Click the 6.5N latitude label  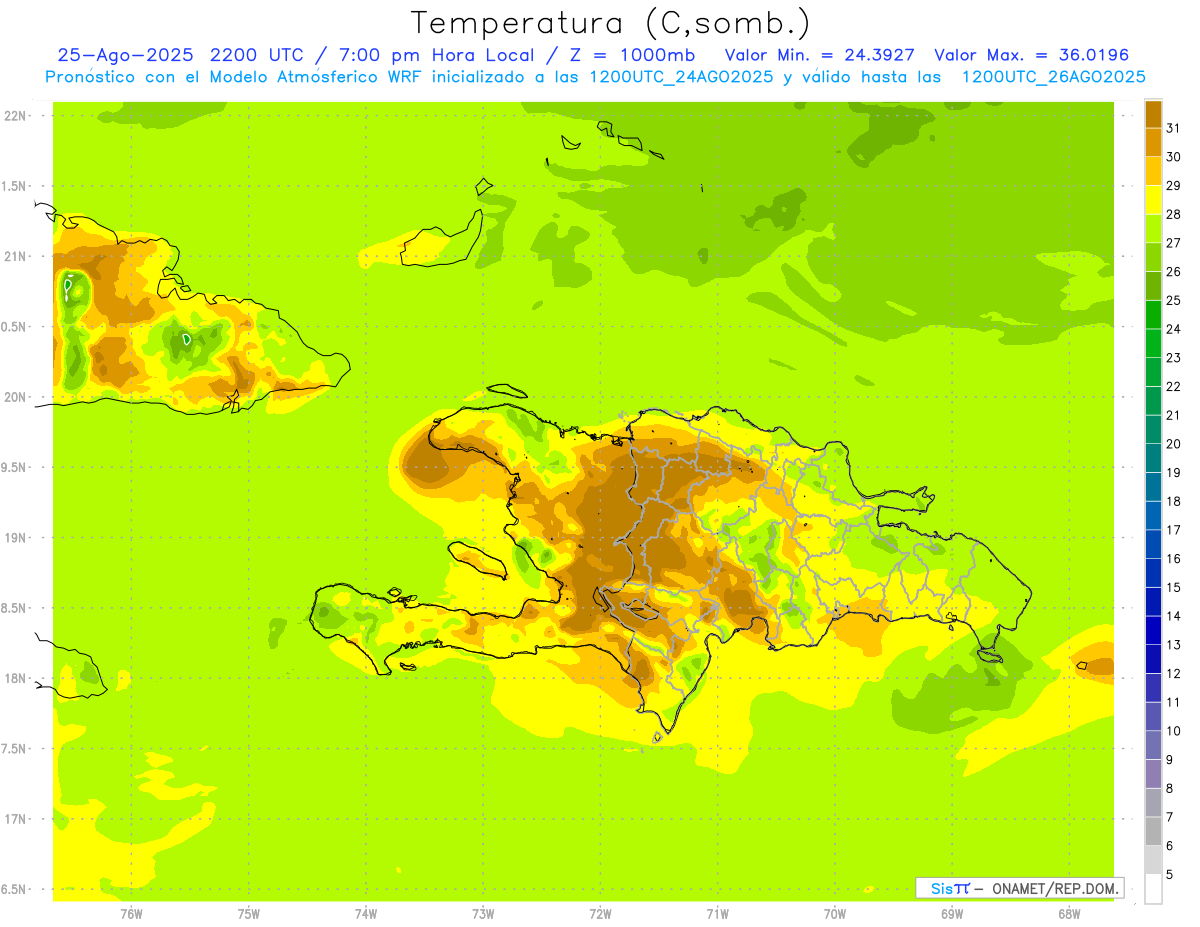(x=14, y=889)
